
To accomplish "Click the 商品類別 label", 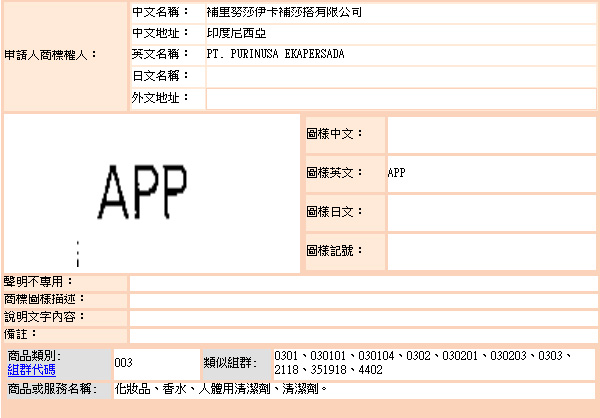I will 34,356.
